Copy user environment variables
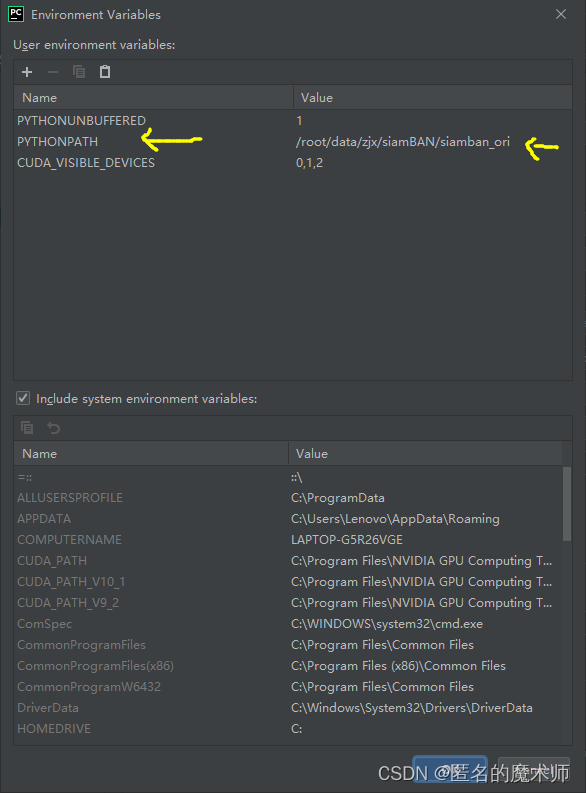 click(79, 72)
